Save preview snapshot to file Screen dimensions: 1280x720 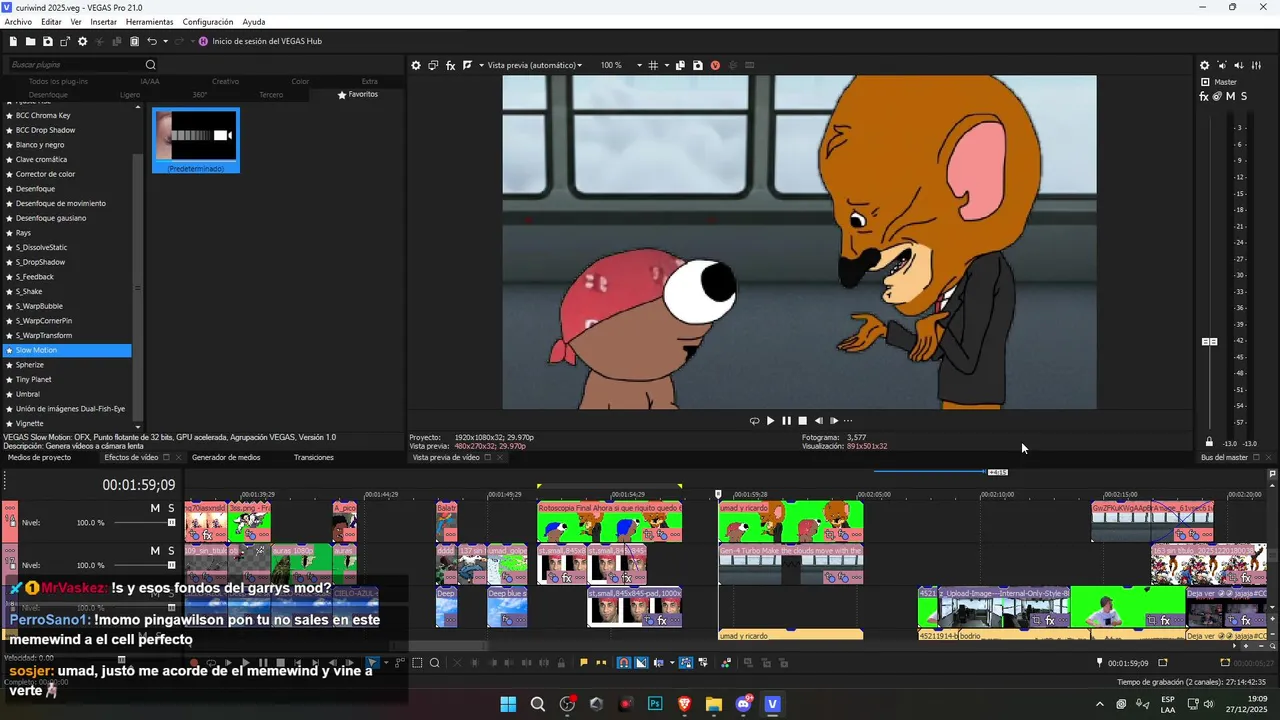tap(698, 65)
